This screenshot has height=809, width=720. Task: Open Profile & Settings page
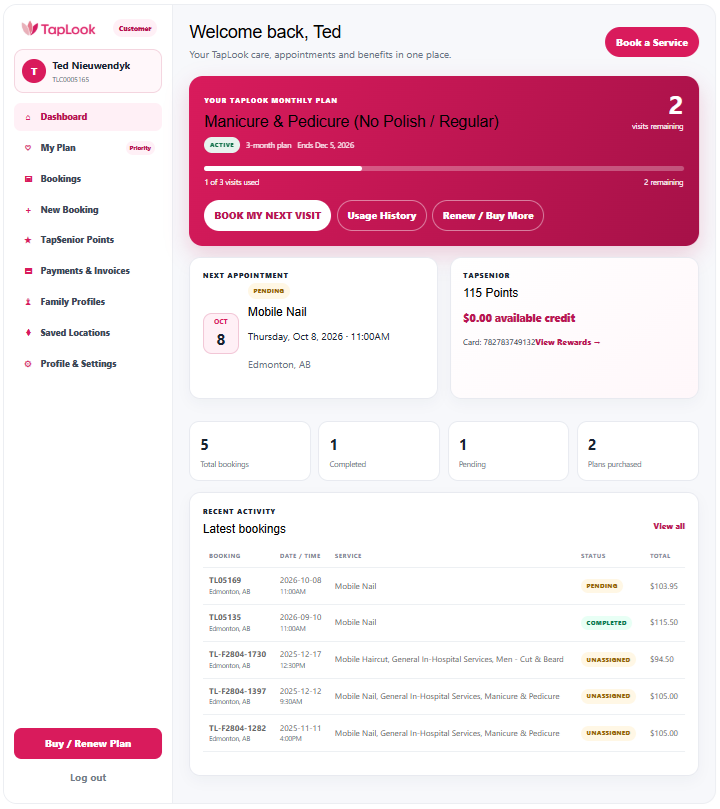tap(88, 364)
